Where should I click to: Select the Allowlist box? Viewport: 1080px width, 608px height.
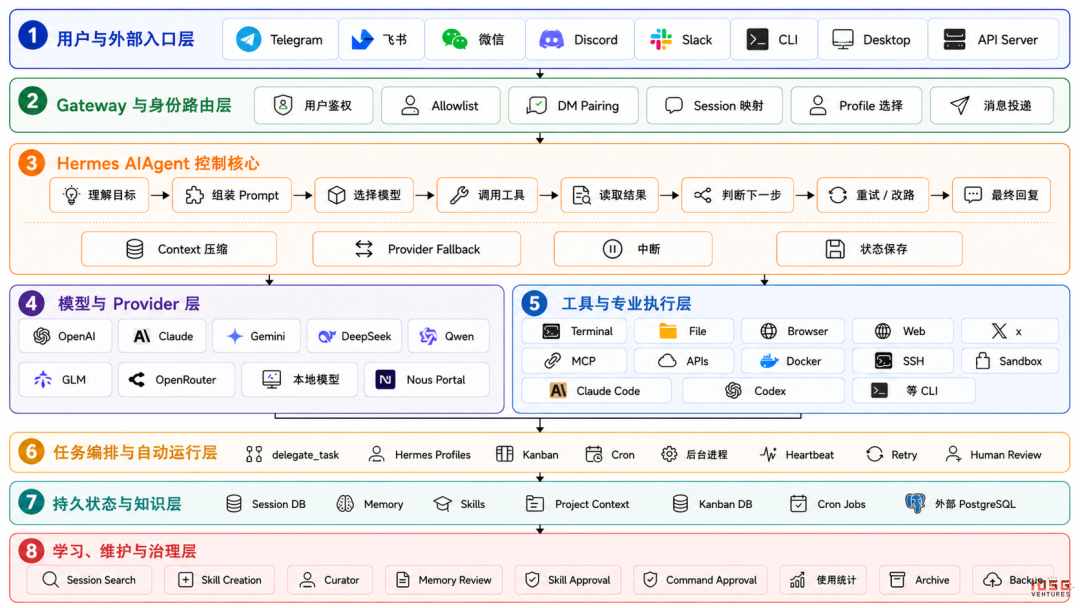(x=441, y=105)
